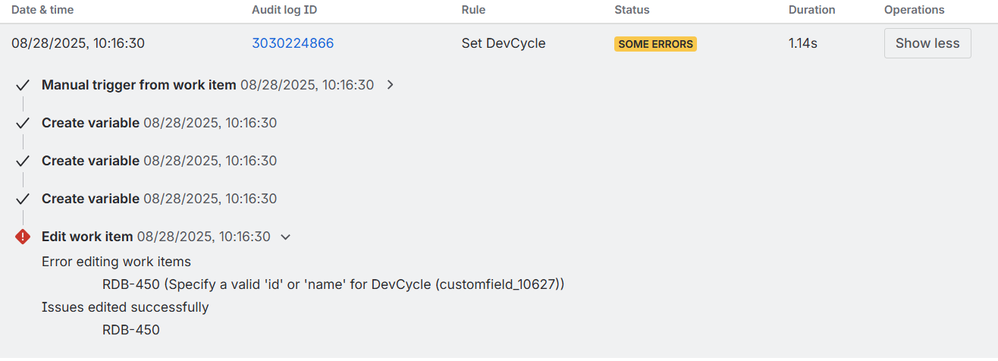The height and width of the screenshot is (361, 998).
Task: Click the Manual trigger from work item step
Action: click(x=139, y=85)
